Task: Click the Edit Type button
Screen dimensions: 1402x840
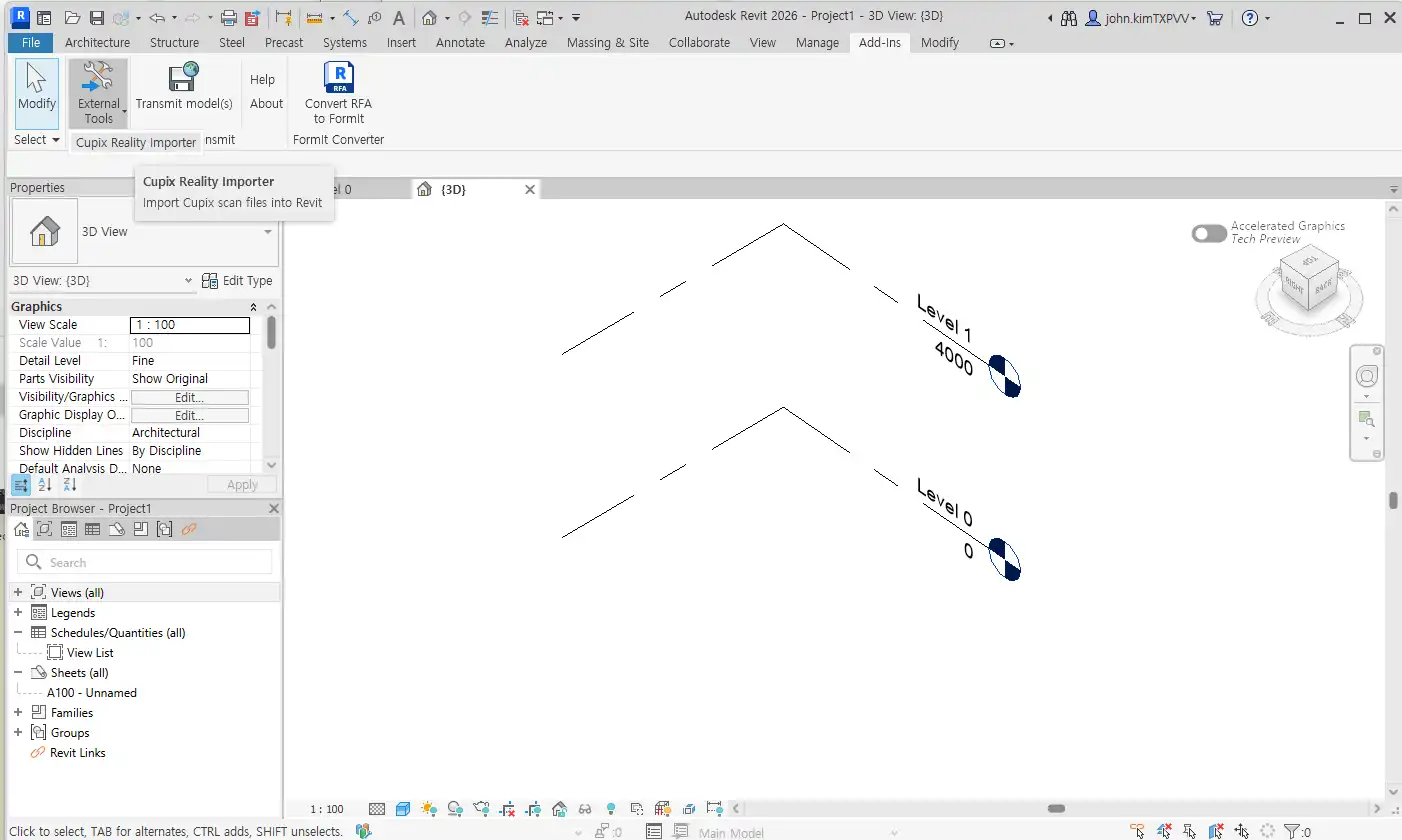Action: [237, 281]
